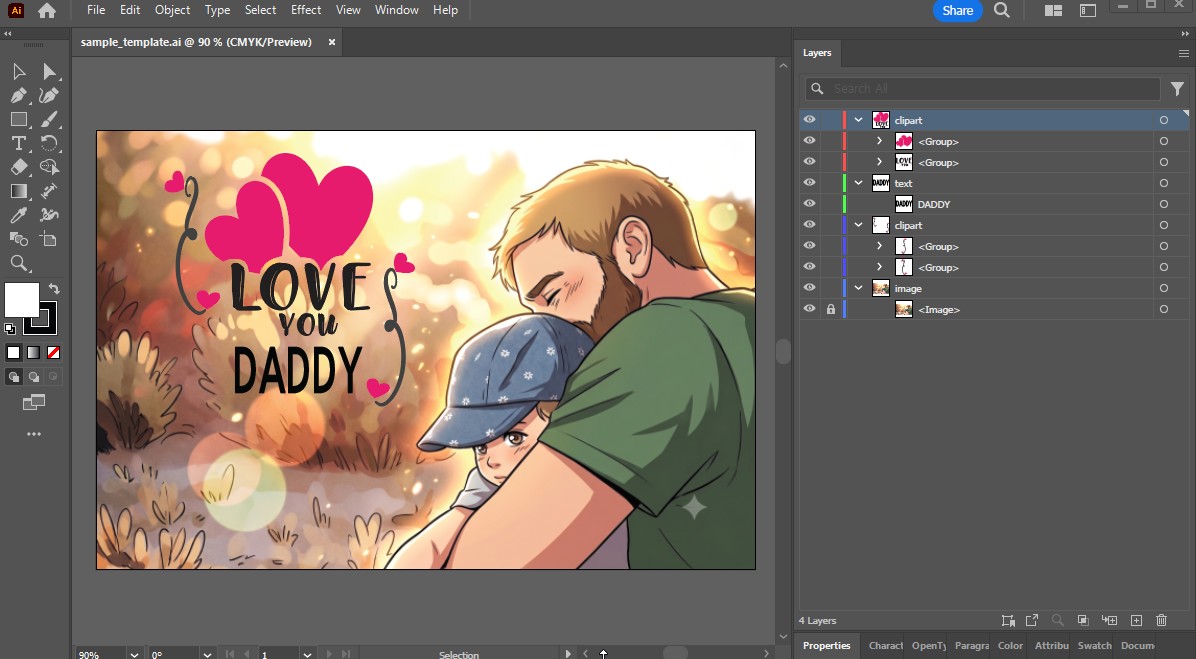Image resolution: width=1196 pixels, height=659 pixels.
Task: Toggle visibility of text layer
Action: [809, 183]
